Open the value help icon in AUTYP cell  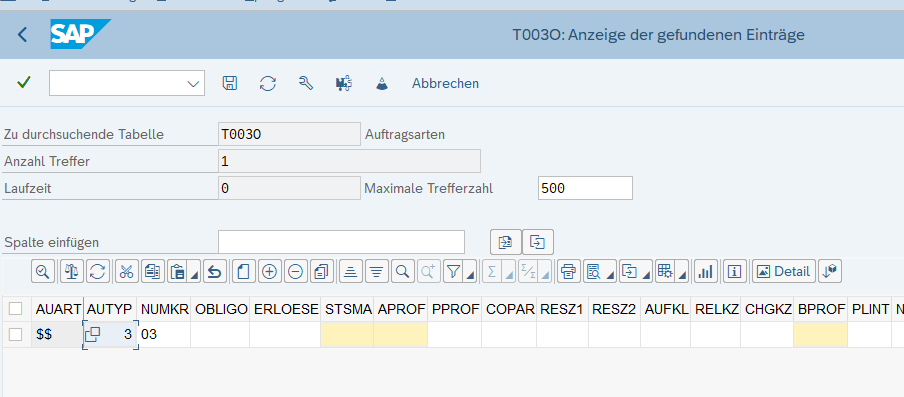(x=93, y=335)
